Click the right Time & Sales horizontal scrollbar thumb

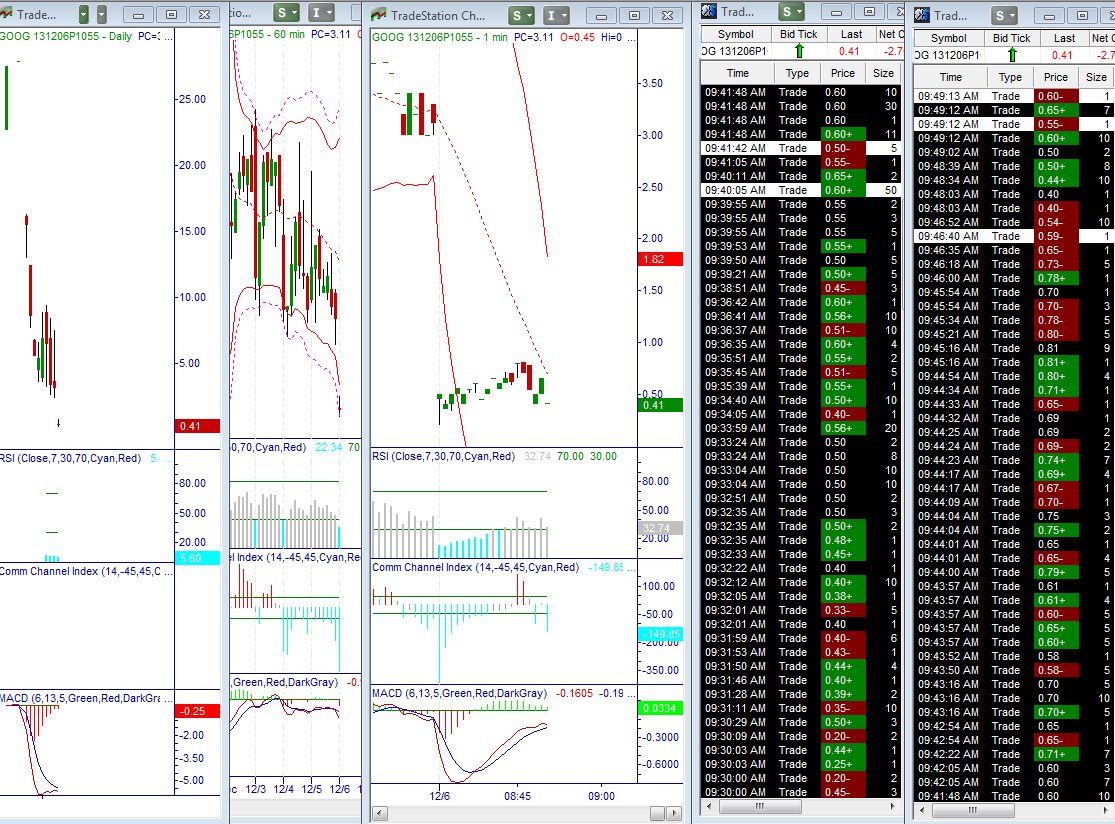pyautogui.click(x=972, y=810)
